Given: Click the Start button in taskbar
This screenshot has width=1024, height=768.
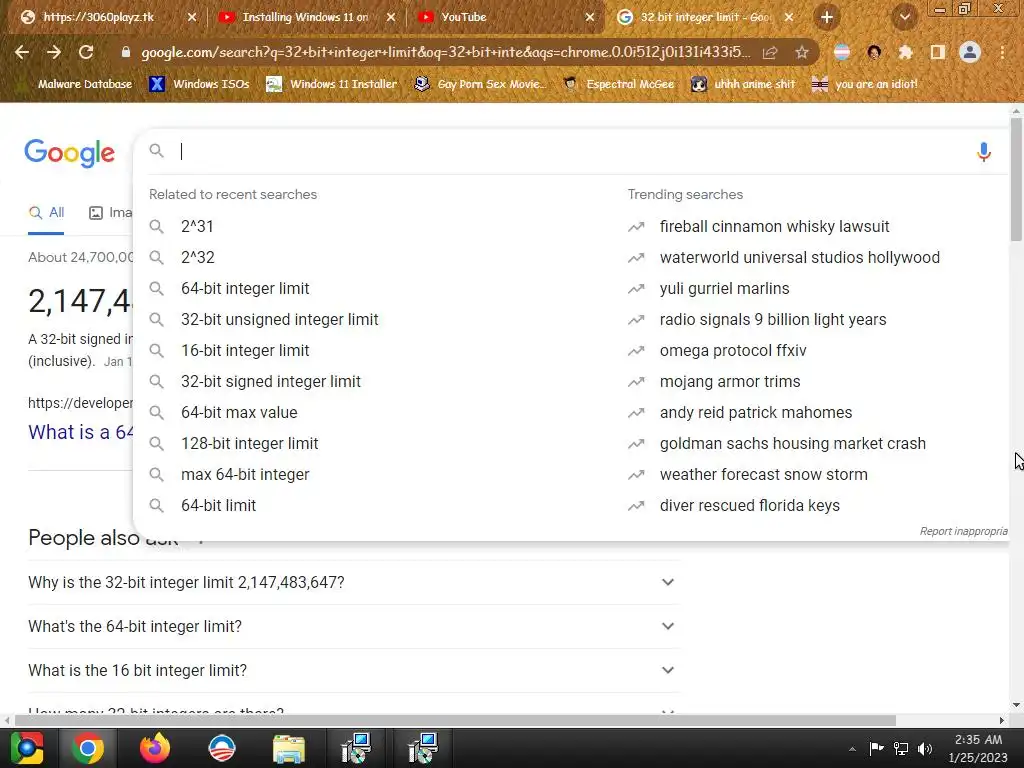Looking at the screenshot, I should [26, 748].
